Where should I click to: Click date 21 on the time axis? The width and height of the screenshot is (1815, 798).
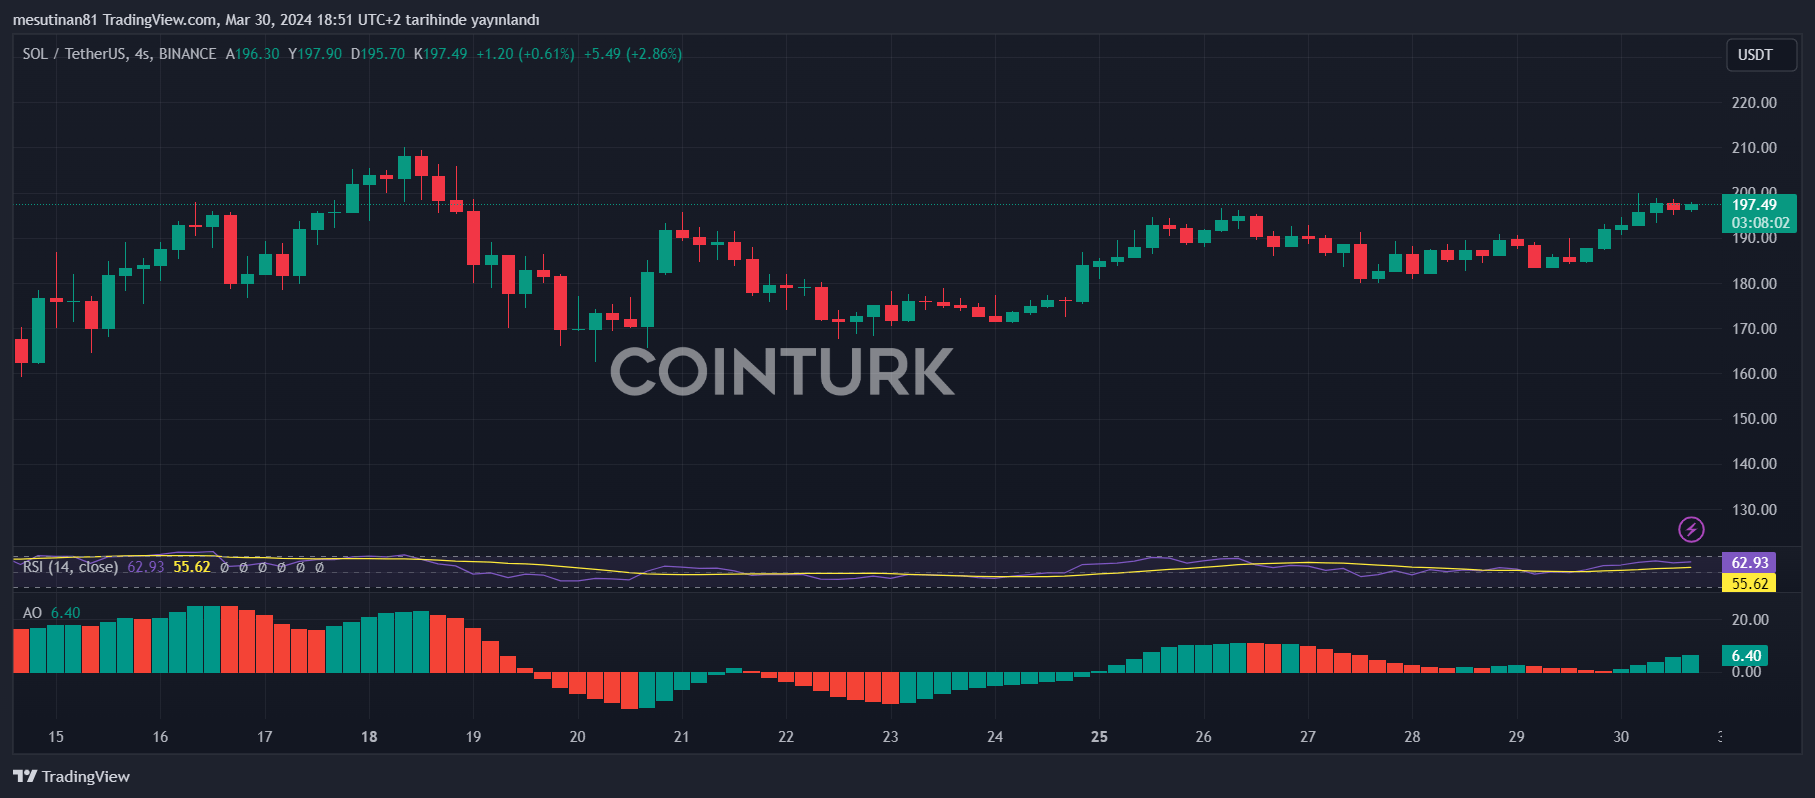(x=681, y=737)
